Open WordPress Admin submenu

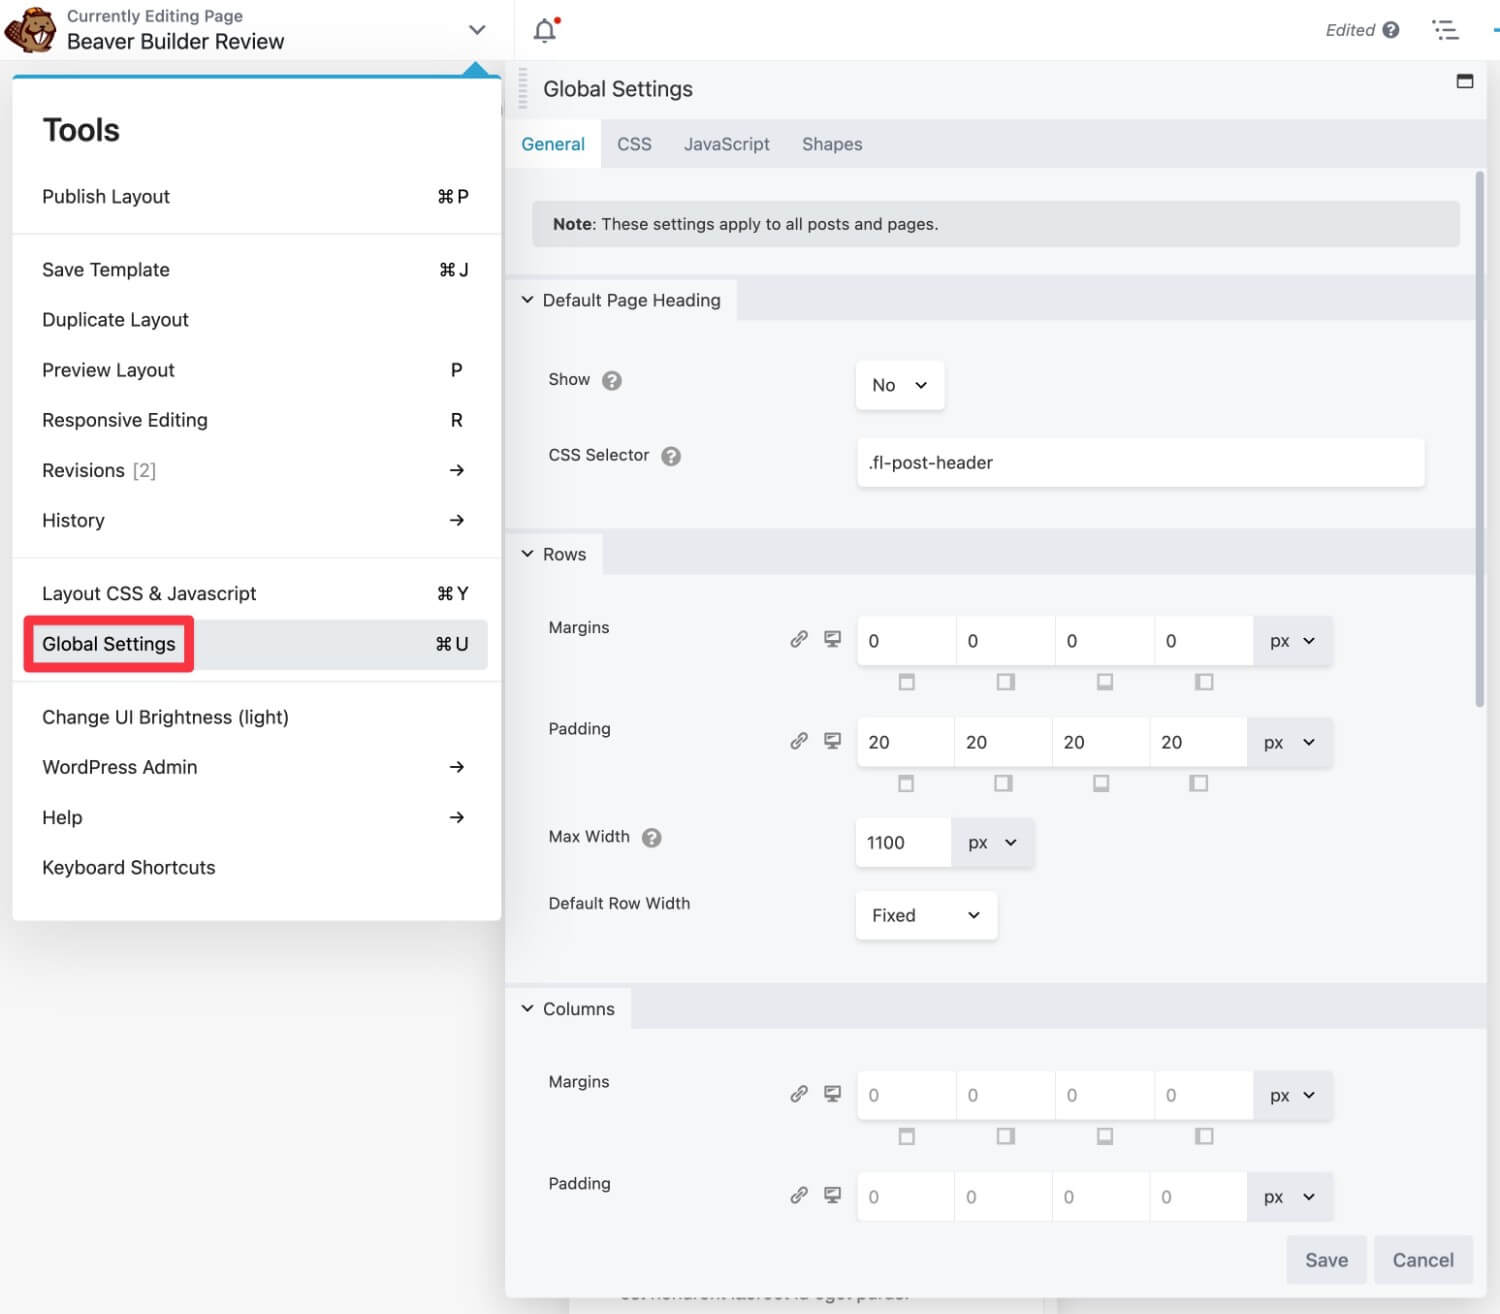click(256, 767)
